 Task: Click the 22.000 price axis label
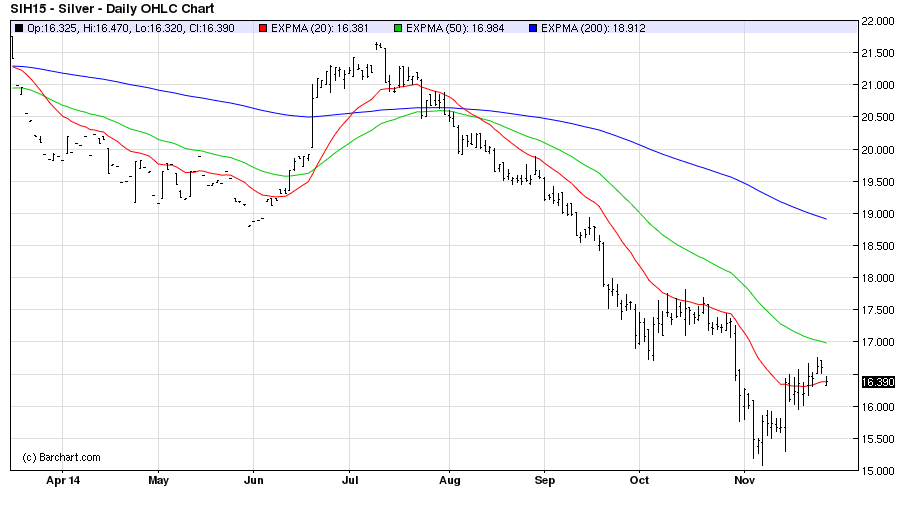click(x=877, y=22)
